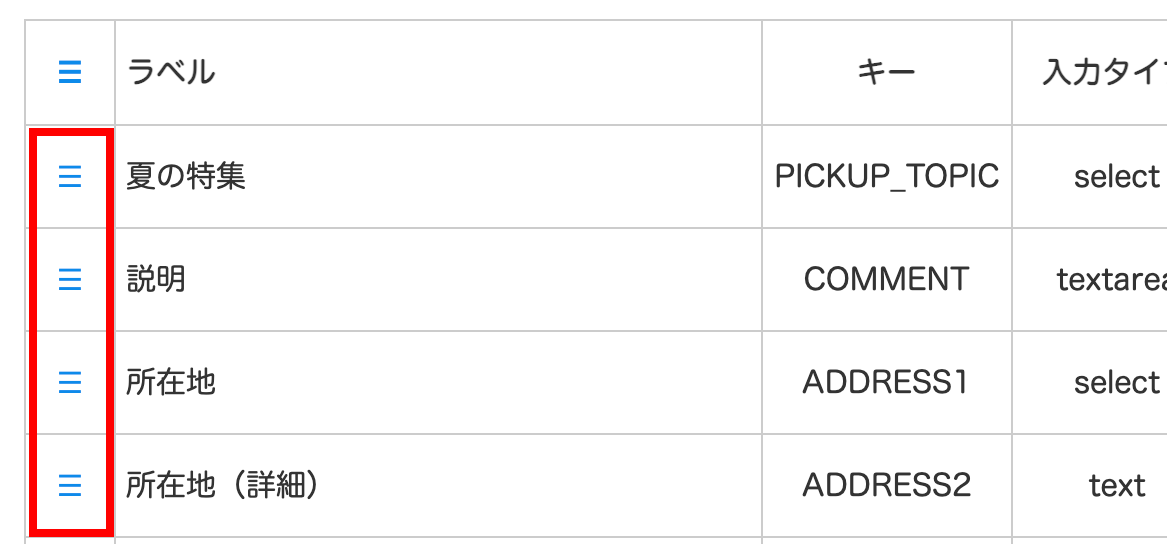Screen dimensions: 1167x544
Task: Click the ラベル column header
Action: pyautogui.click(x=171, y=72)
